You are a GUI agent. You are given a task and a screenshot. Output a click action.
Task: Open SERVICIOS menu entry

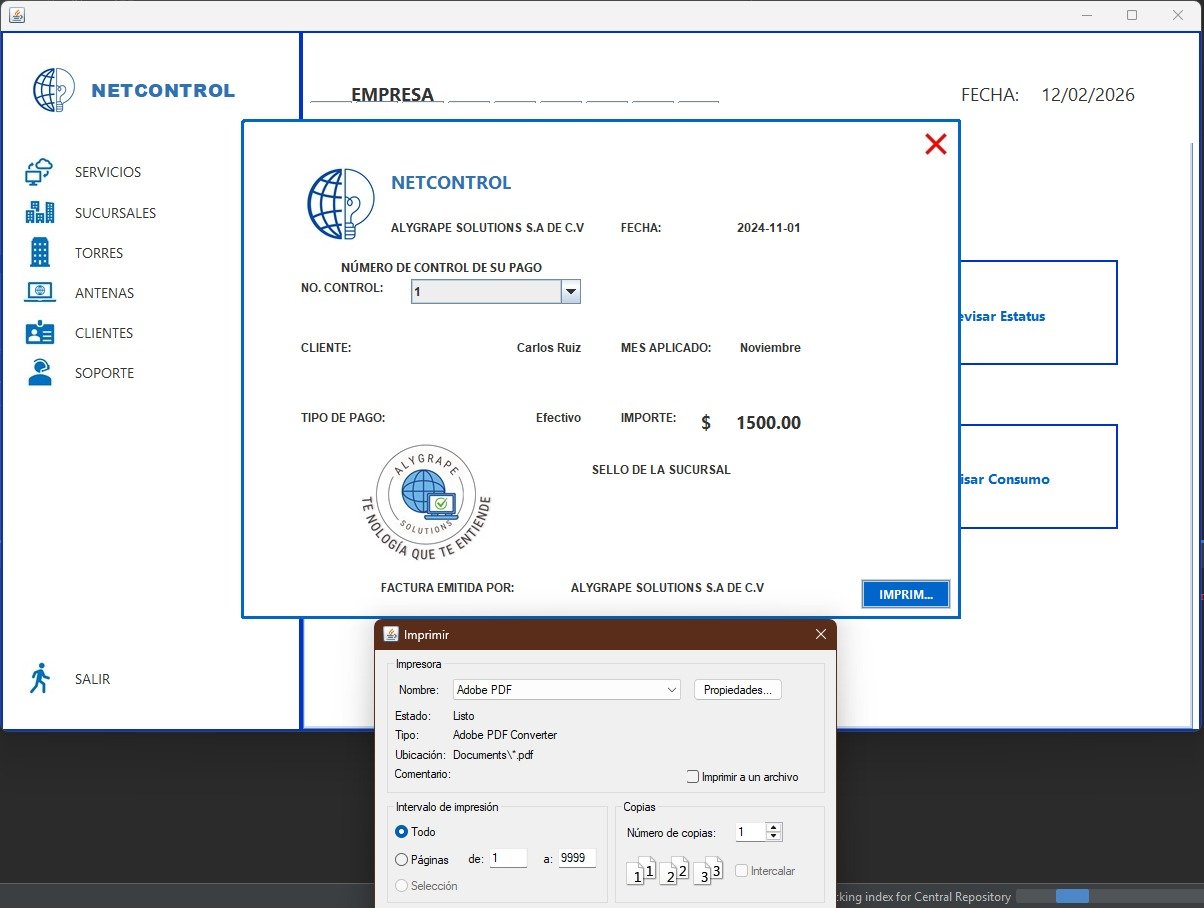108,172
